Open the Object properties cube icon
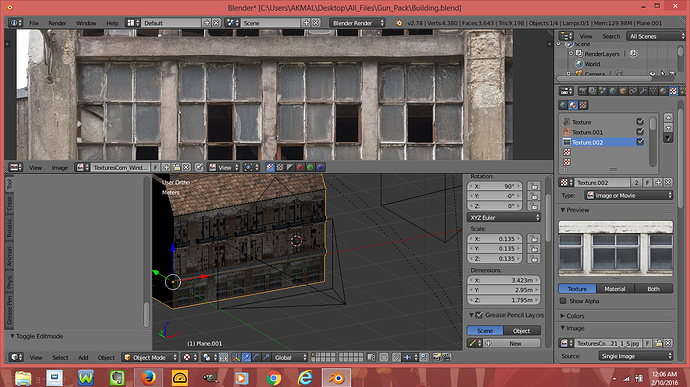 point(623,91)
